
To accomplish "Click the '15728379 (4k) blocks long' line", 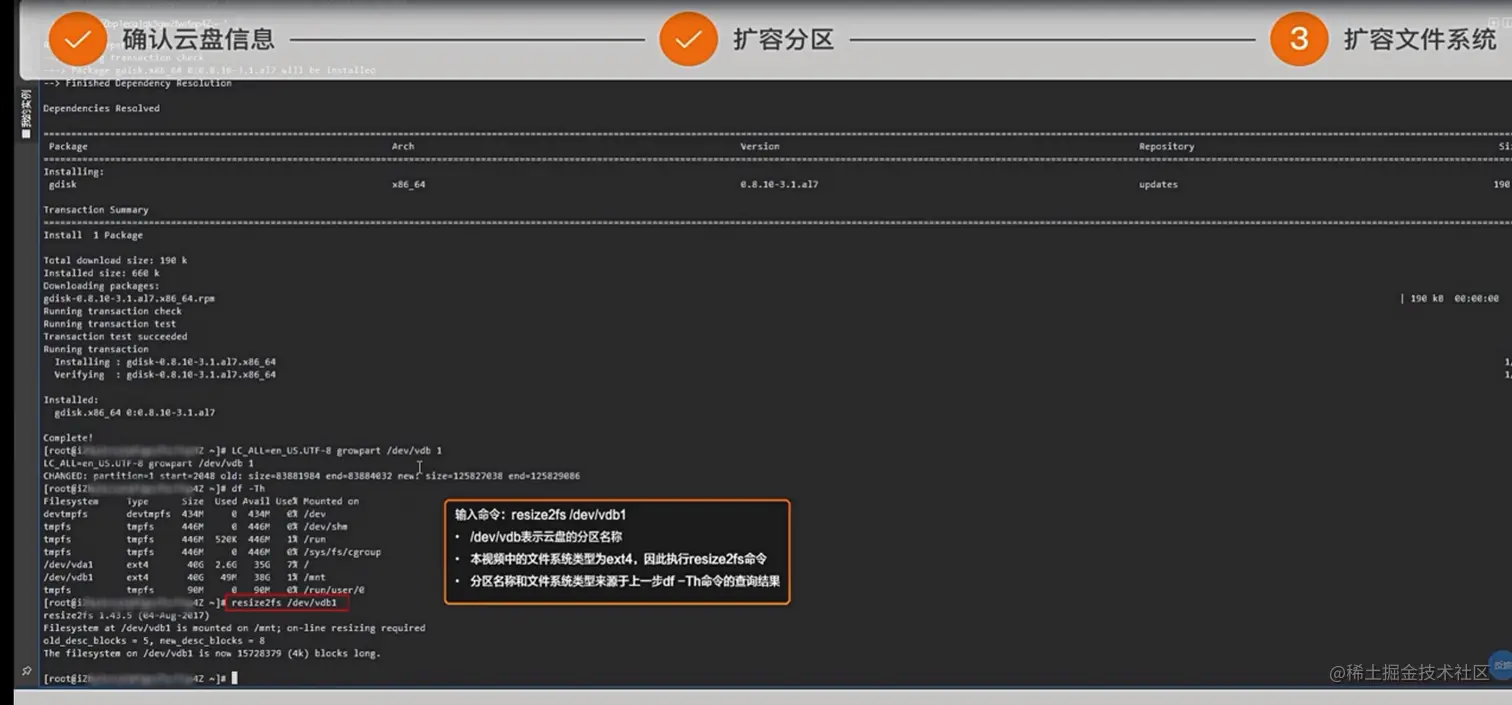I will pos(212,653).
